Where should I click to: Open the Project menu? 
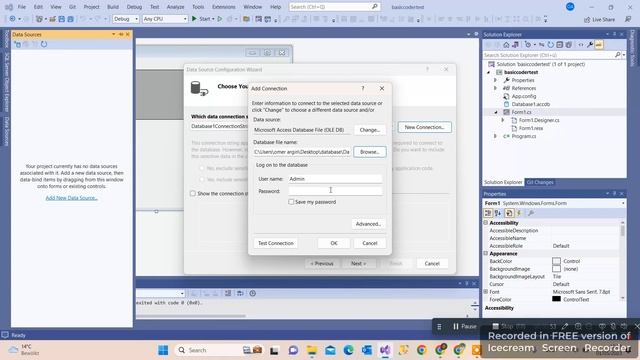tap(91, 7)
